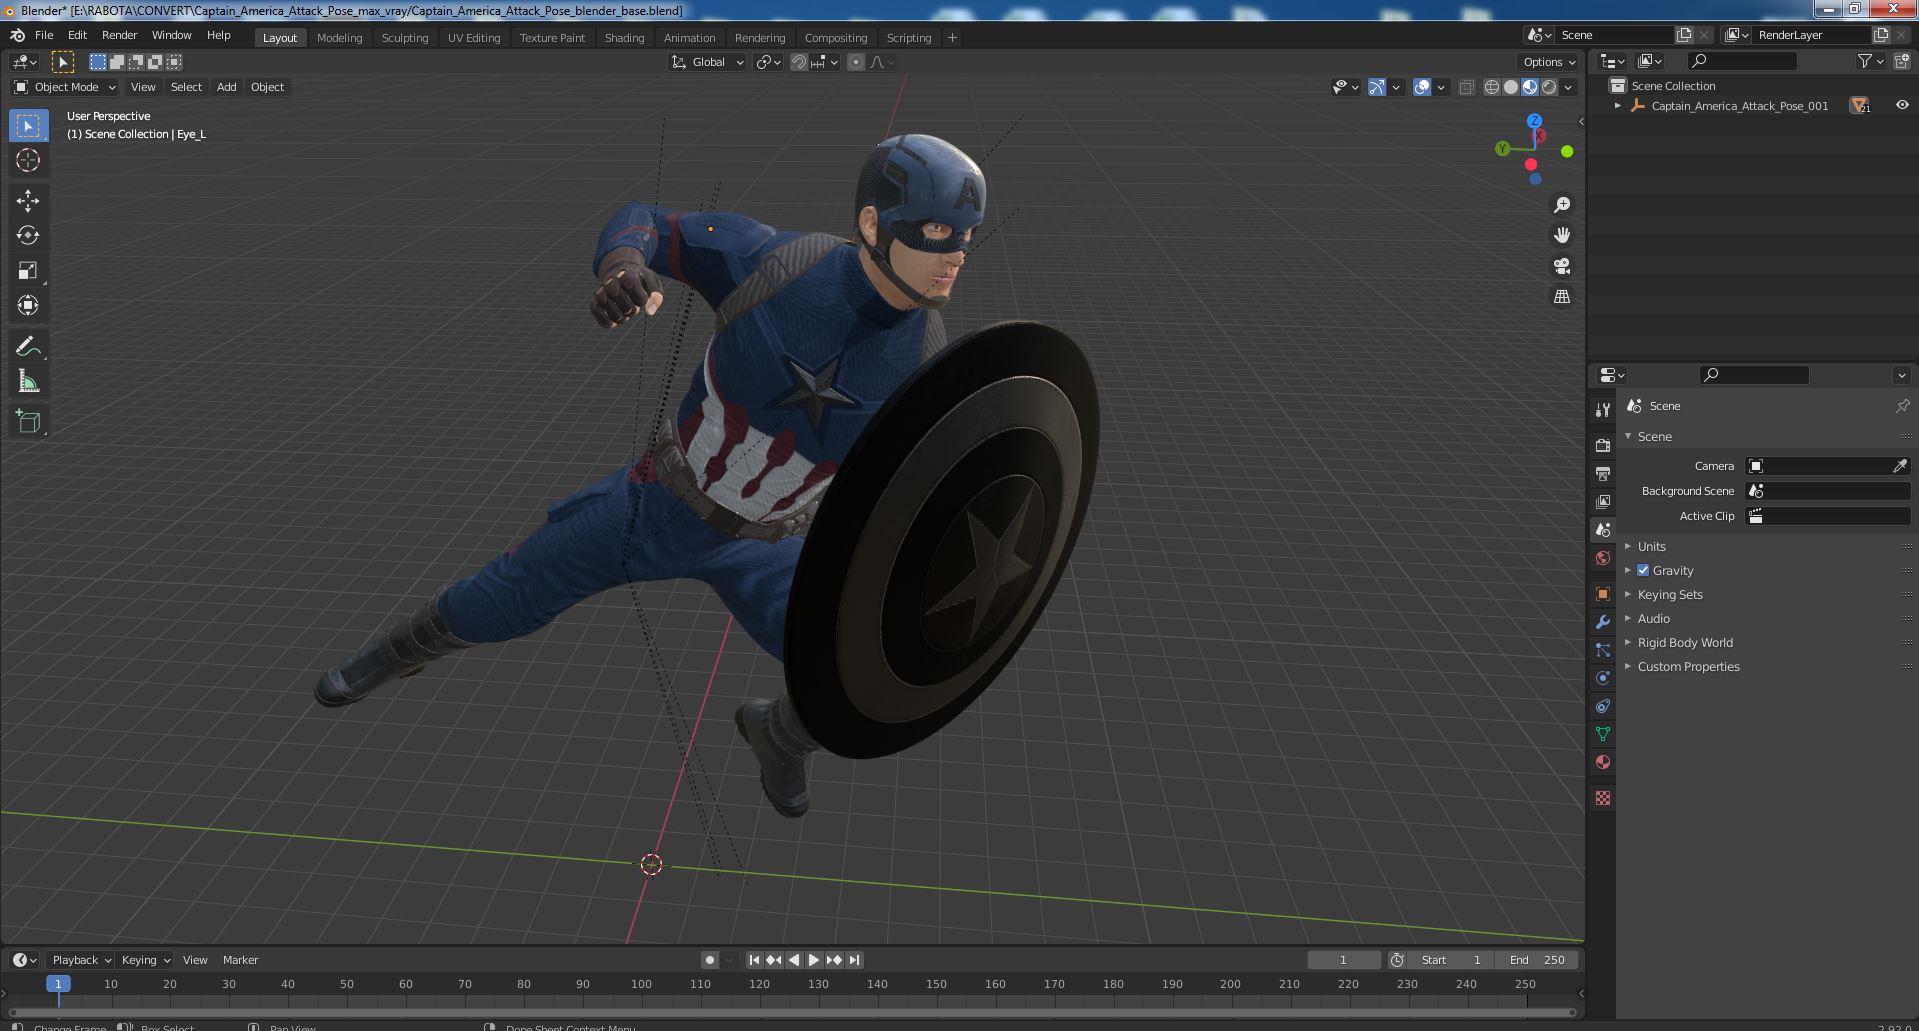This screenshot has height=1031, width=1919.
Task: Toggle show overlays button
Action: (1422, 87)
